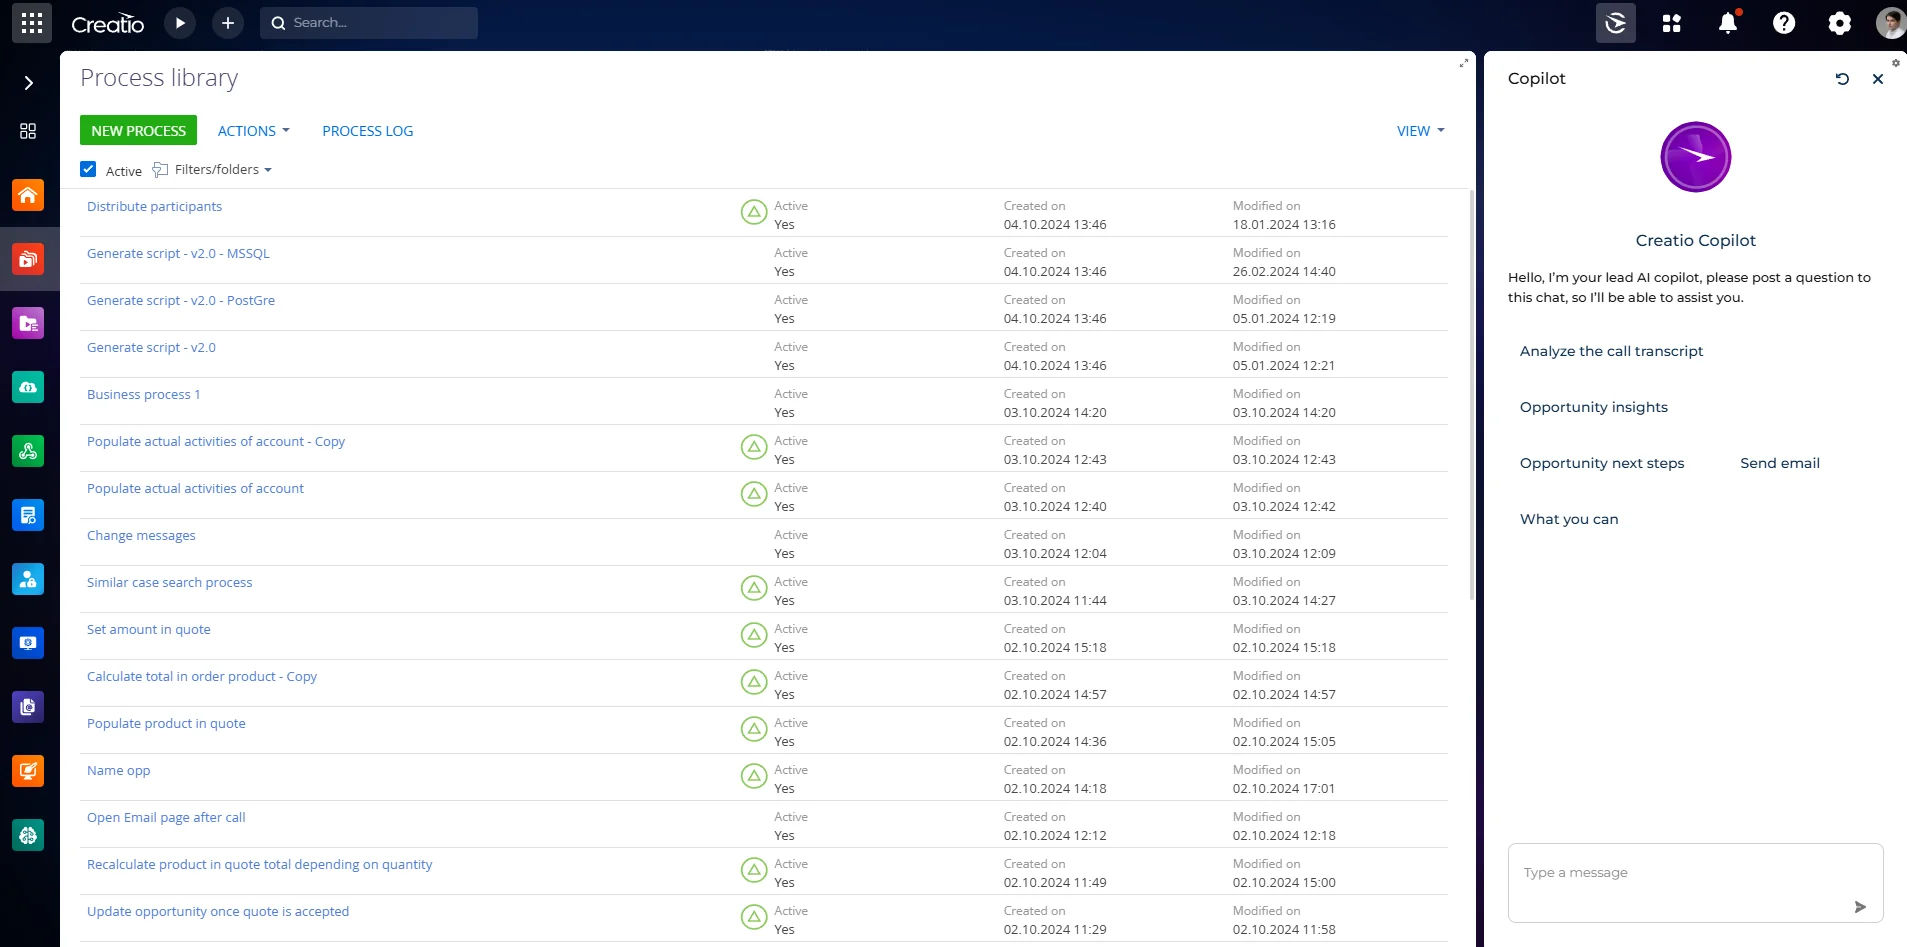Click the New Process button
This screenshot has height=947, width=1907.
(x=138, y=131)
